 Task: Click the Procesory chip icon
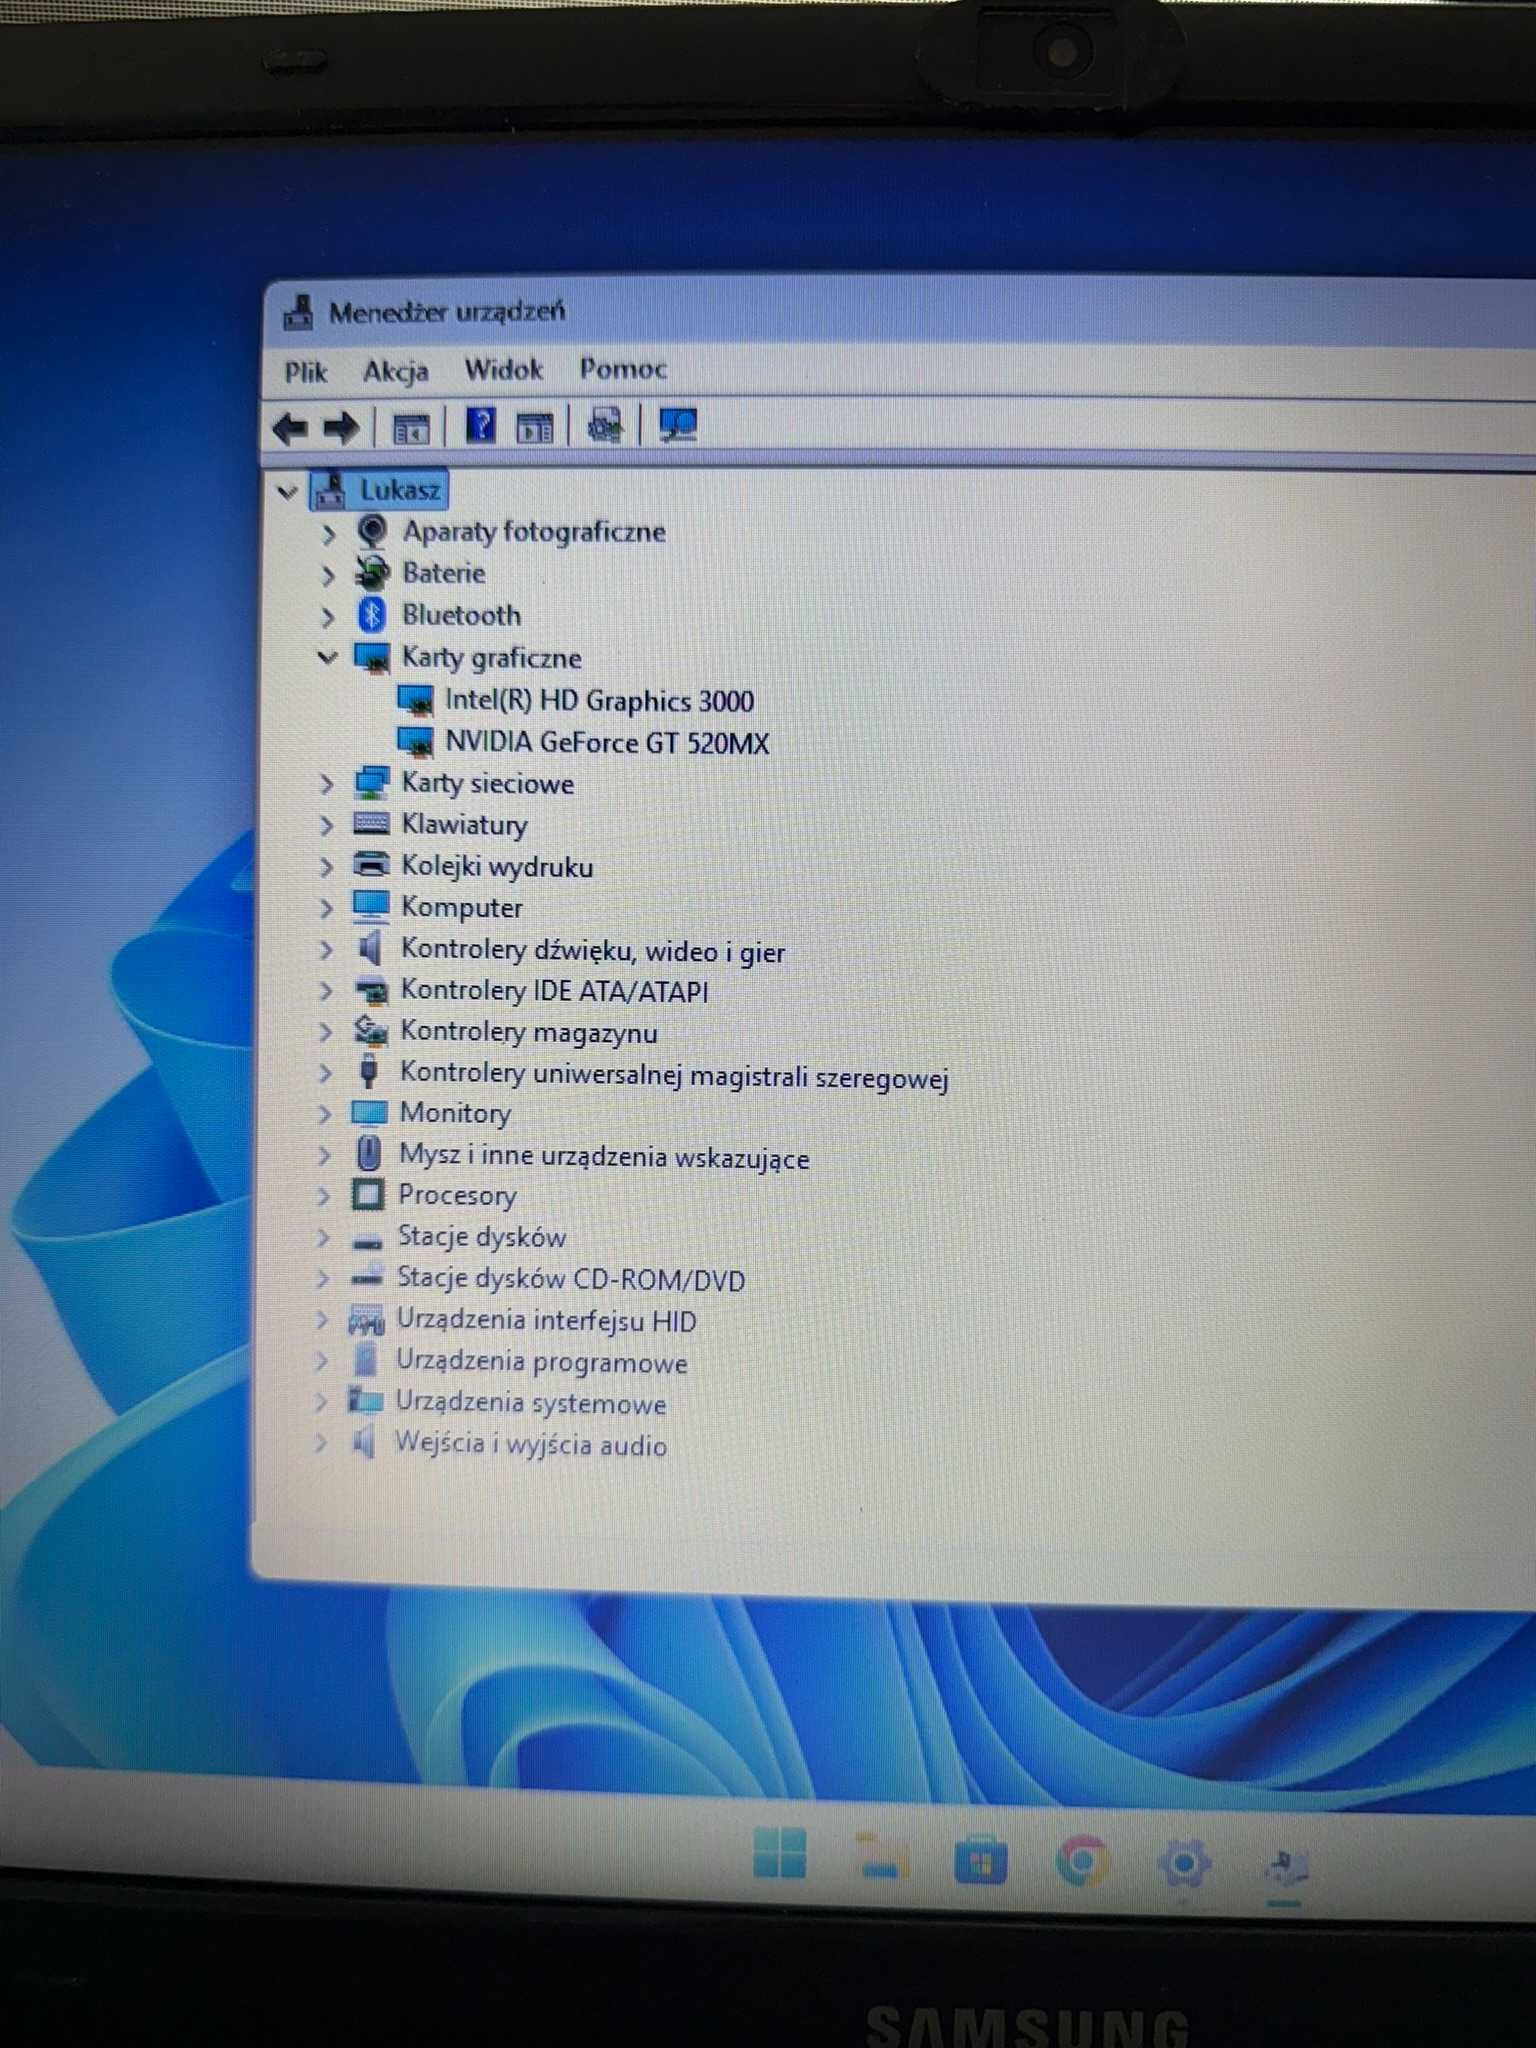368,1194
